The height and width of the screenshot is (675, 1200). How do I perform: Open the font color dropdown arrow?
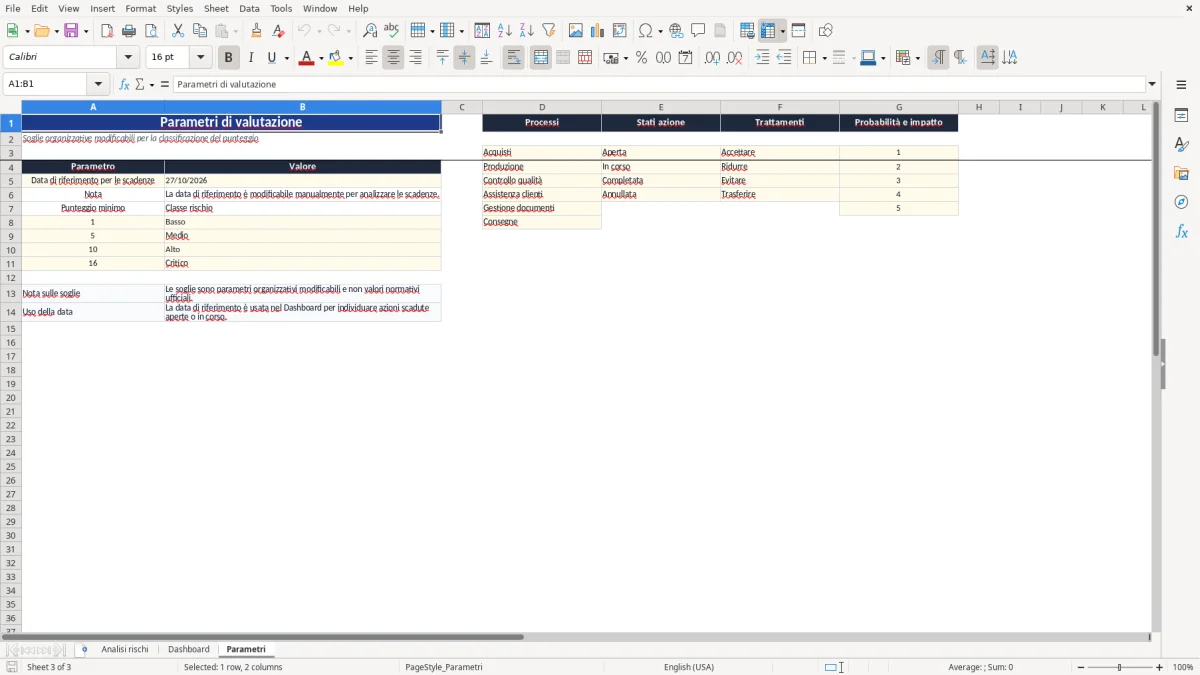(x=320, y=58)
